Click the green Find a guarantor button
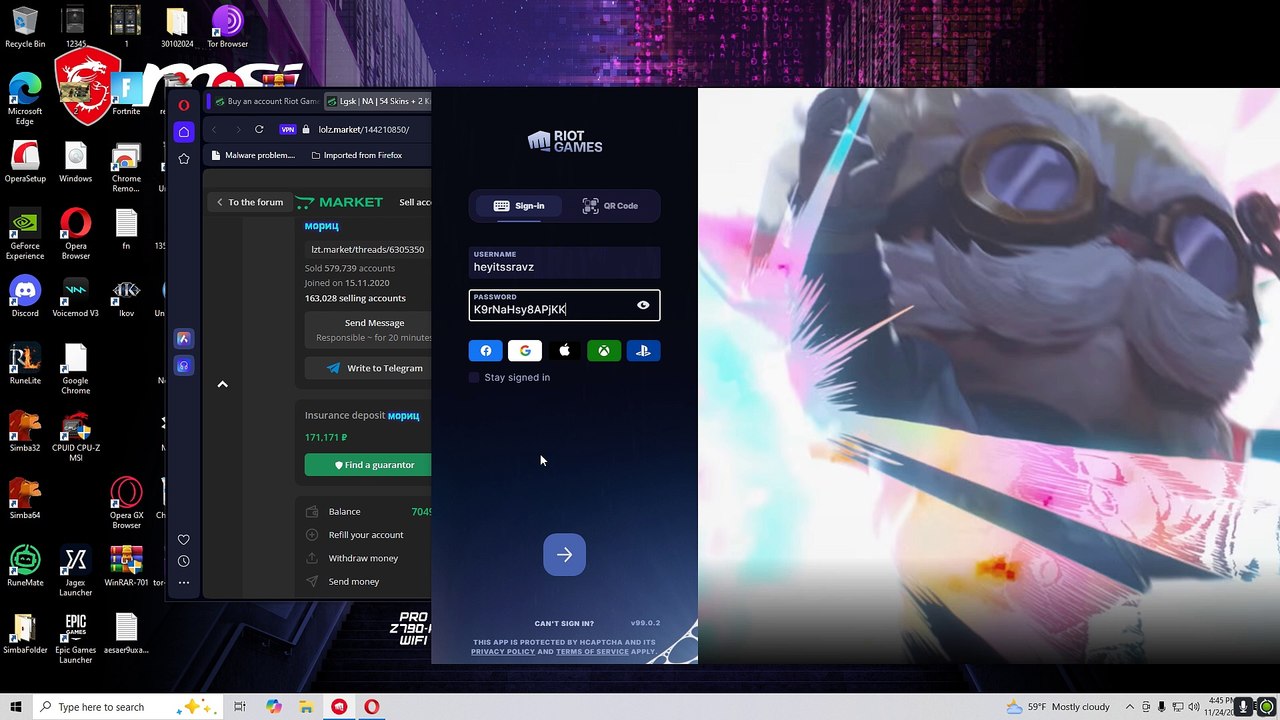Screen dimensions: 1280x720 coord(368,465)
